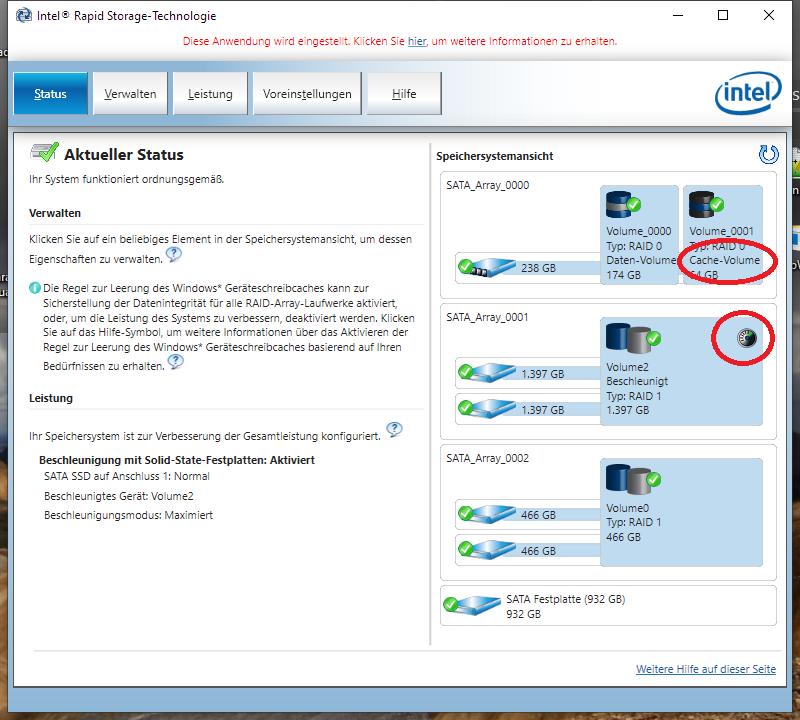The width and height of the screenshot is (800, 720).
Task: Go to the Voreinstellungen tab
Action: click(307, 93)
